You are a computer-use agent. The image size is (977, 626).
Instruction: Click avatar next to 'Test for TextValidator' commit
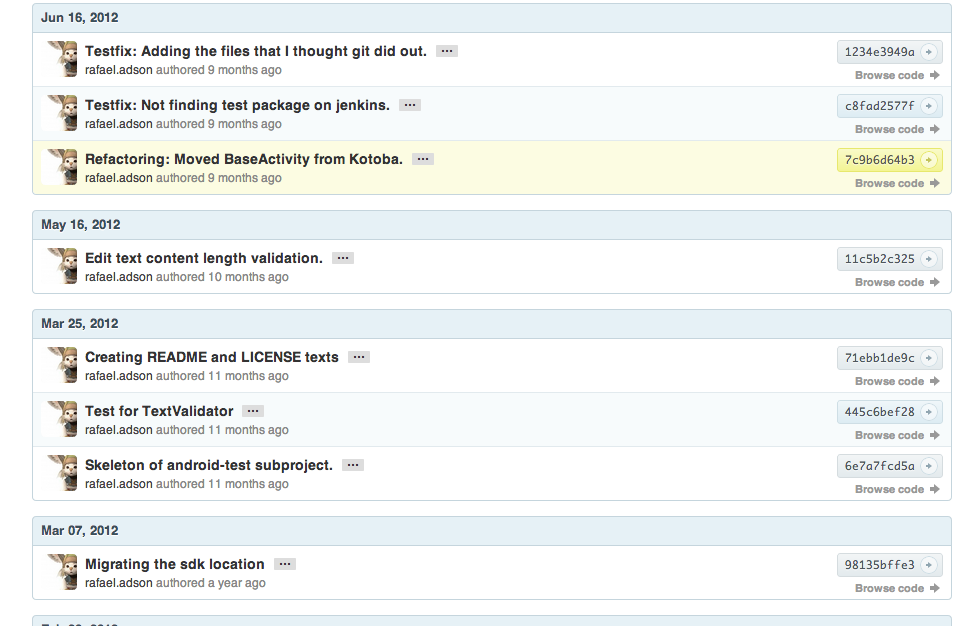pos(63,419)
